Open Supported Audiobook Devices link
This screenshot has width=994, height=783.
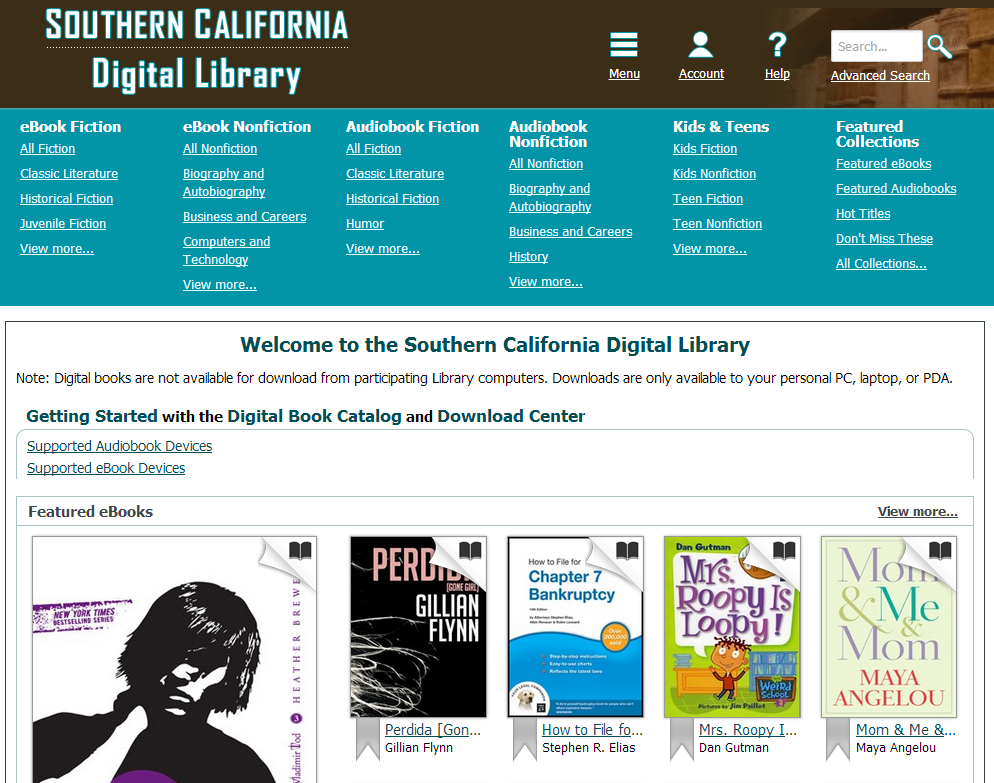tap(119, 446)
